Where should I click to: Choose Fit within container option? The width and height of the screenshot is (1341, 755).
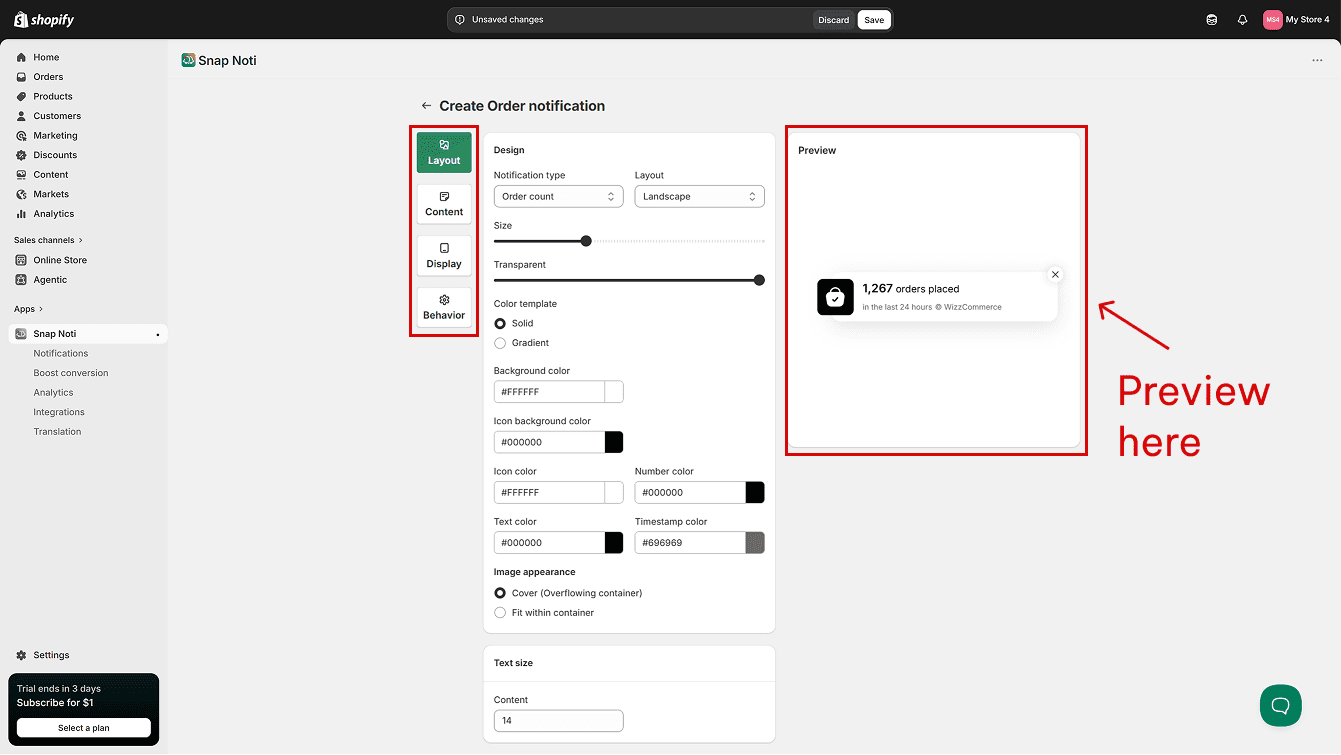(x=500, y=613)
